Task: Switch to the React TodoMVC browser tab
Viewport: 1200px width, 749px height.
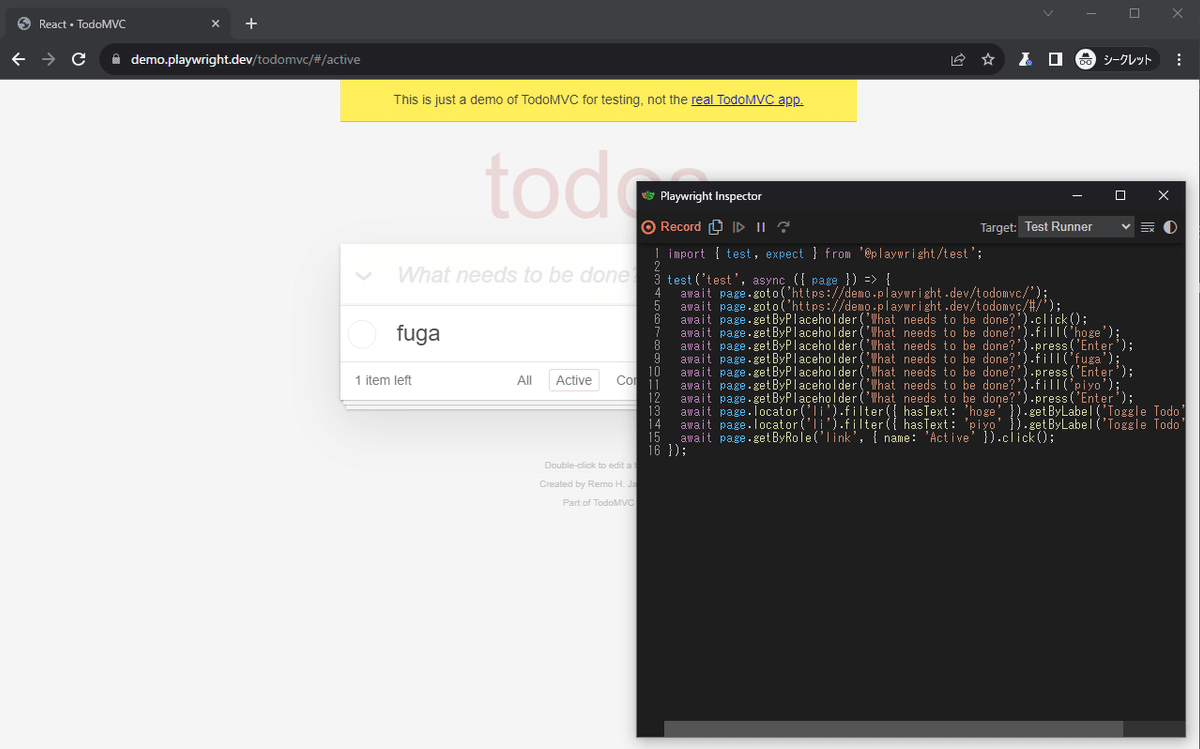Action: [110, 22]
